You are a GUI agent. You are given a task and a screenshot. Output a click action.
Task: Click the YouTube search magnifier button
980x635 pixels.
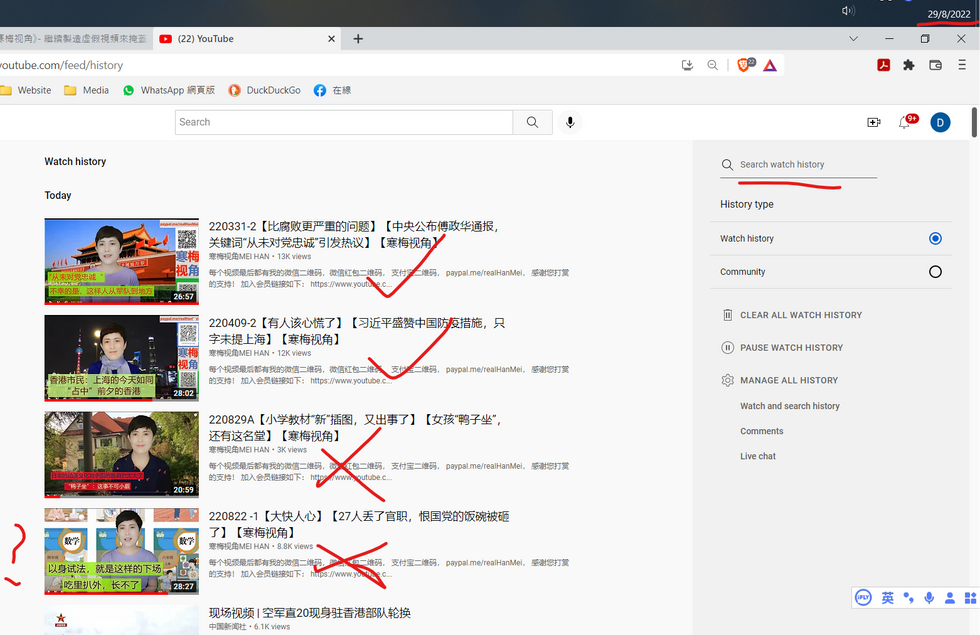point(532,122)
